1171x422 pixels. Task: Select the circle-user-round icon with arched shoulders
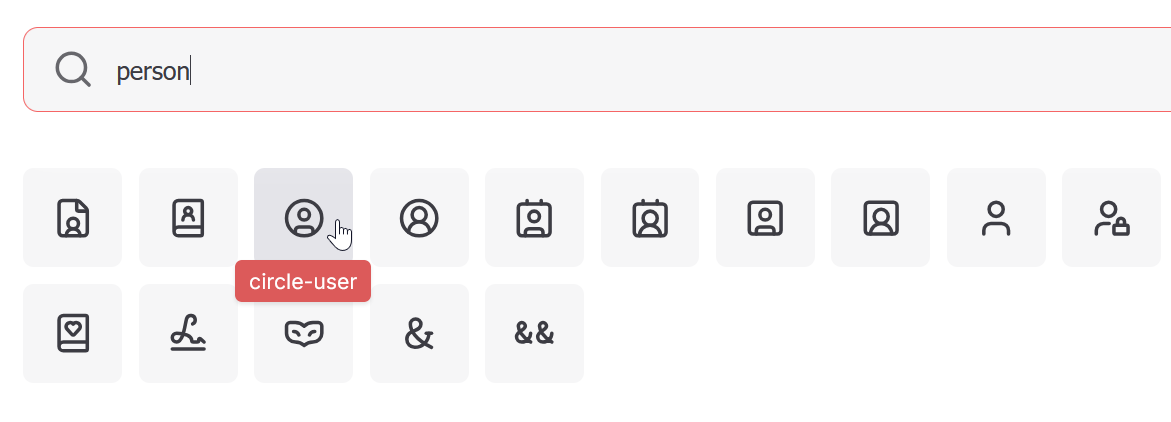419,217
